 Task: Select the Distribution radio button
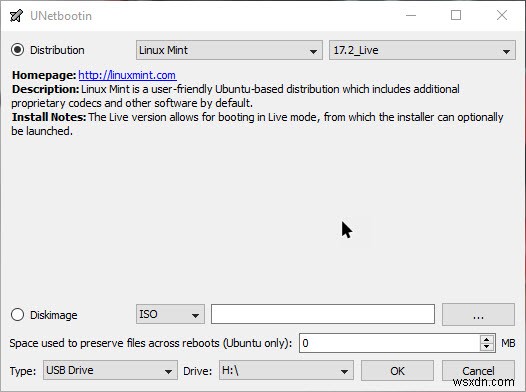pos(17,50)
